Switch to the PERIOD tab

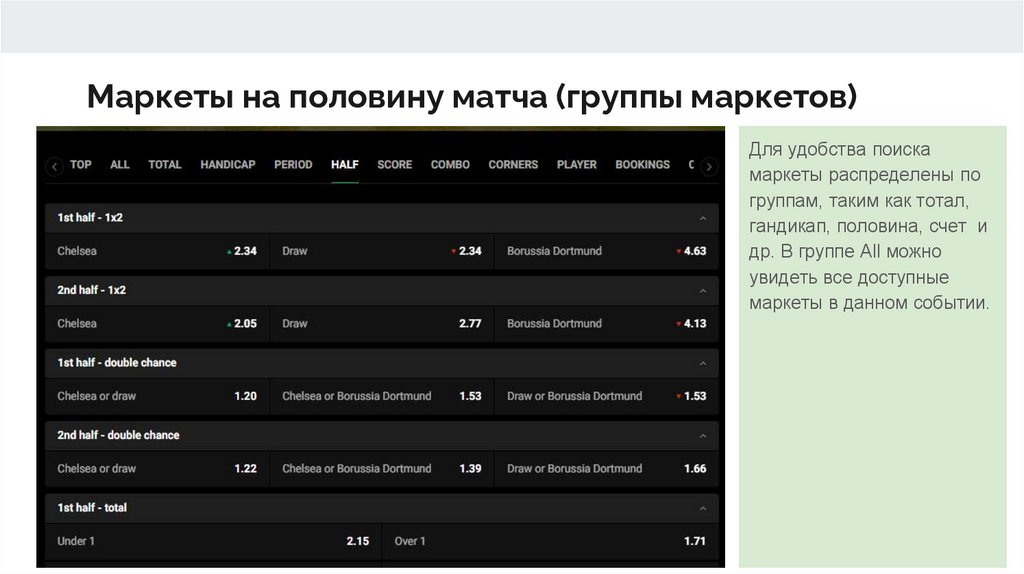tap(293, 165)
